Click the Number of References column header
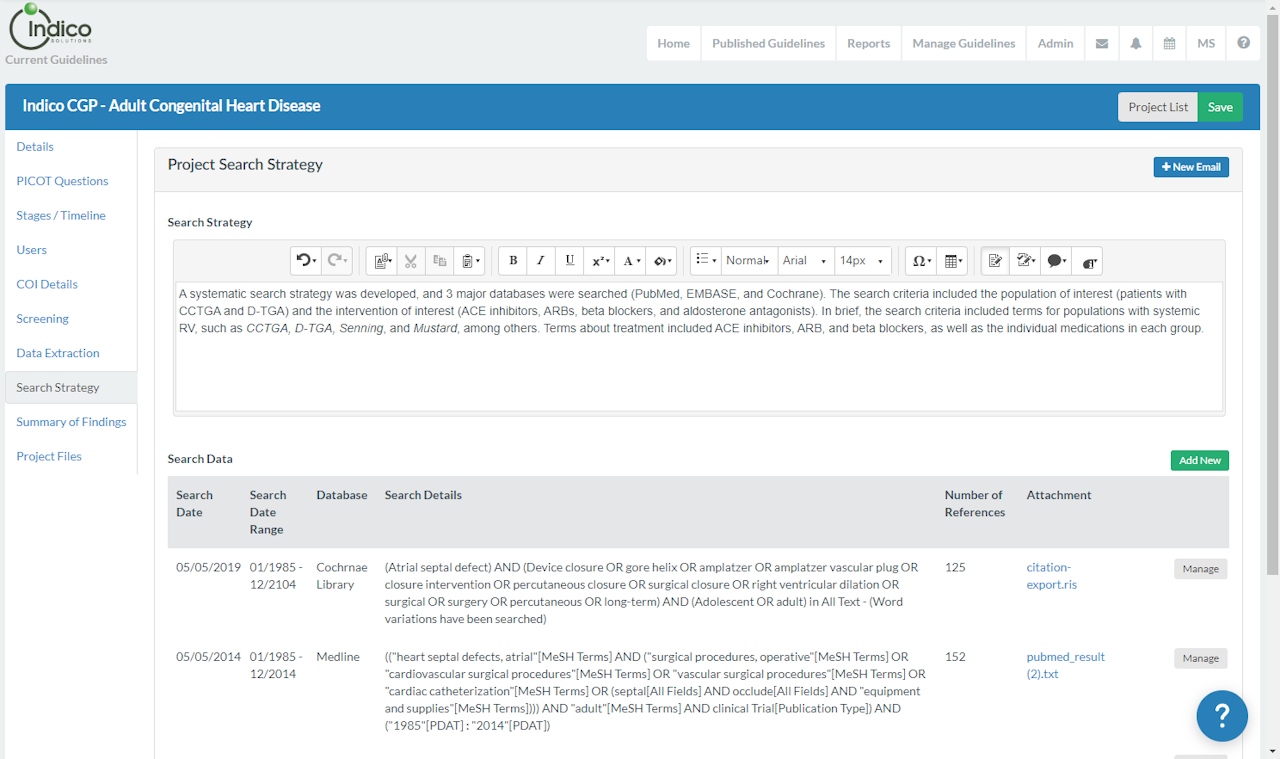The width and height of the screenshot is (1280, 759). [x=975, y=504]
